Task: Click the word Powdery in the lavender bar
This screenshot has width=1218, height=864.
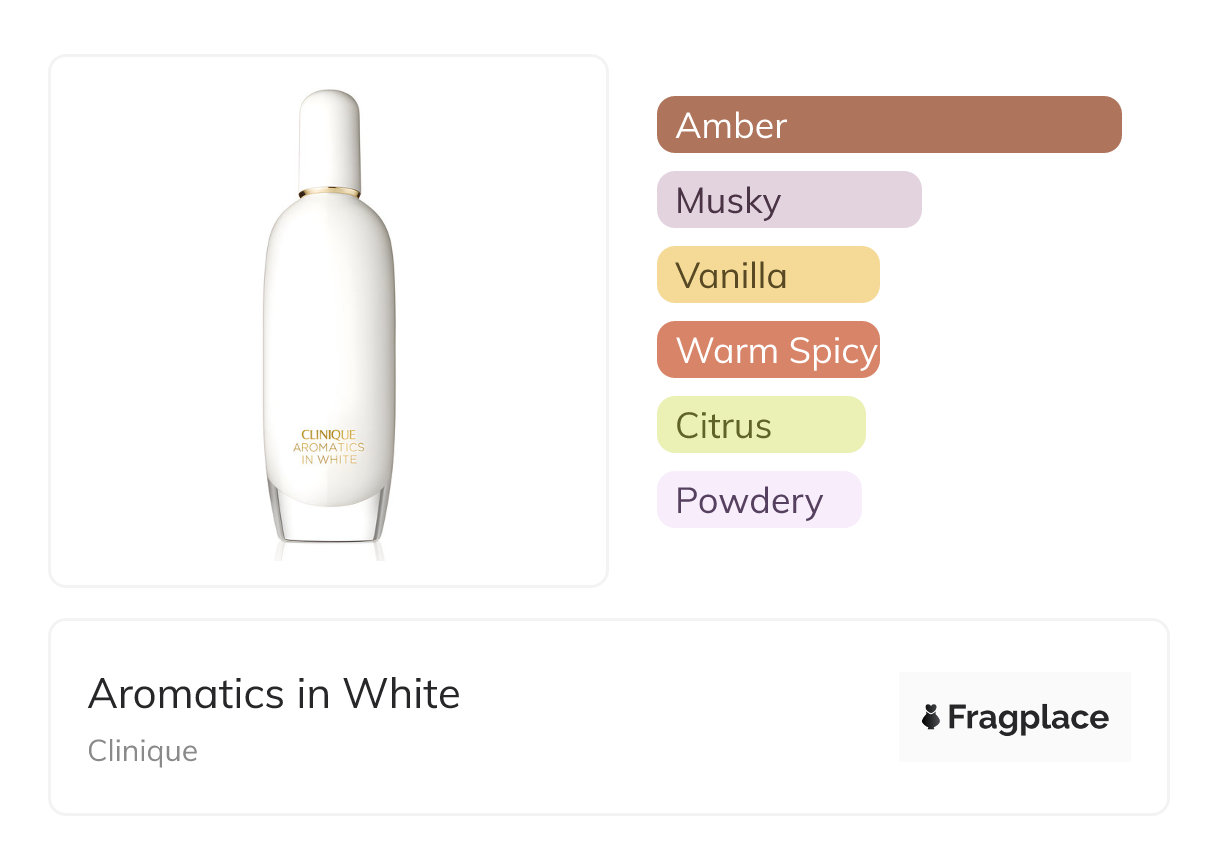Action: pyautogui.click(x=749, y=501)
